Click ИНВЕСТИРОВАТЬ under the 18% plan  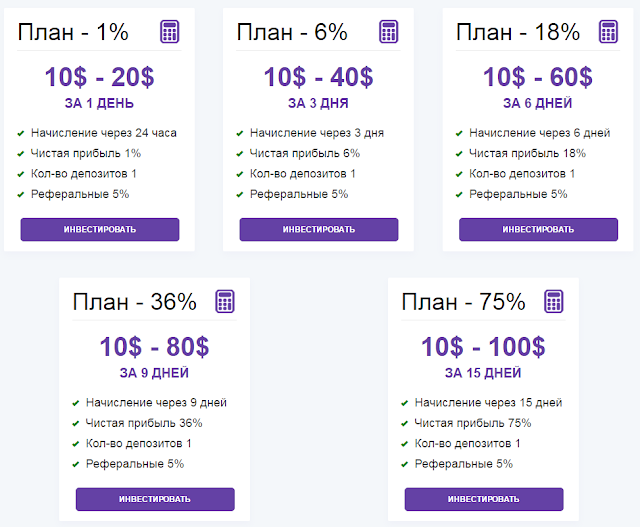[x=538, y=229]
